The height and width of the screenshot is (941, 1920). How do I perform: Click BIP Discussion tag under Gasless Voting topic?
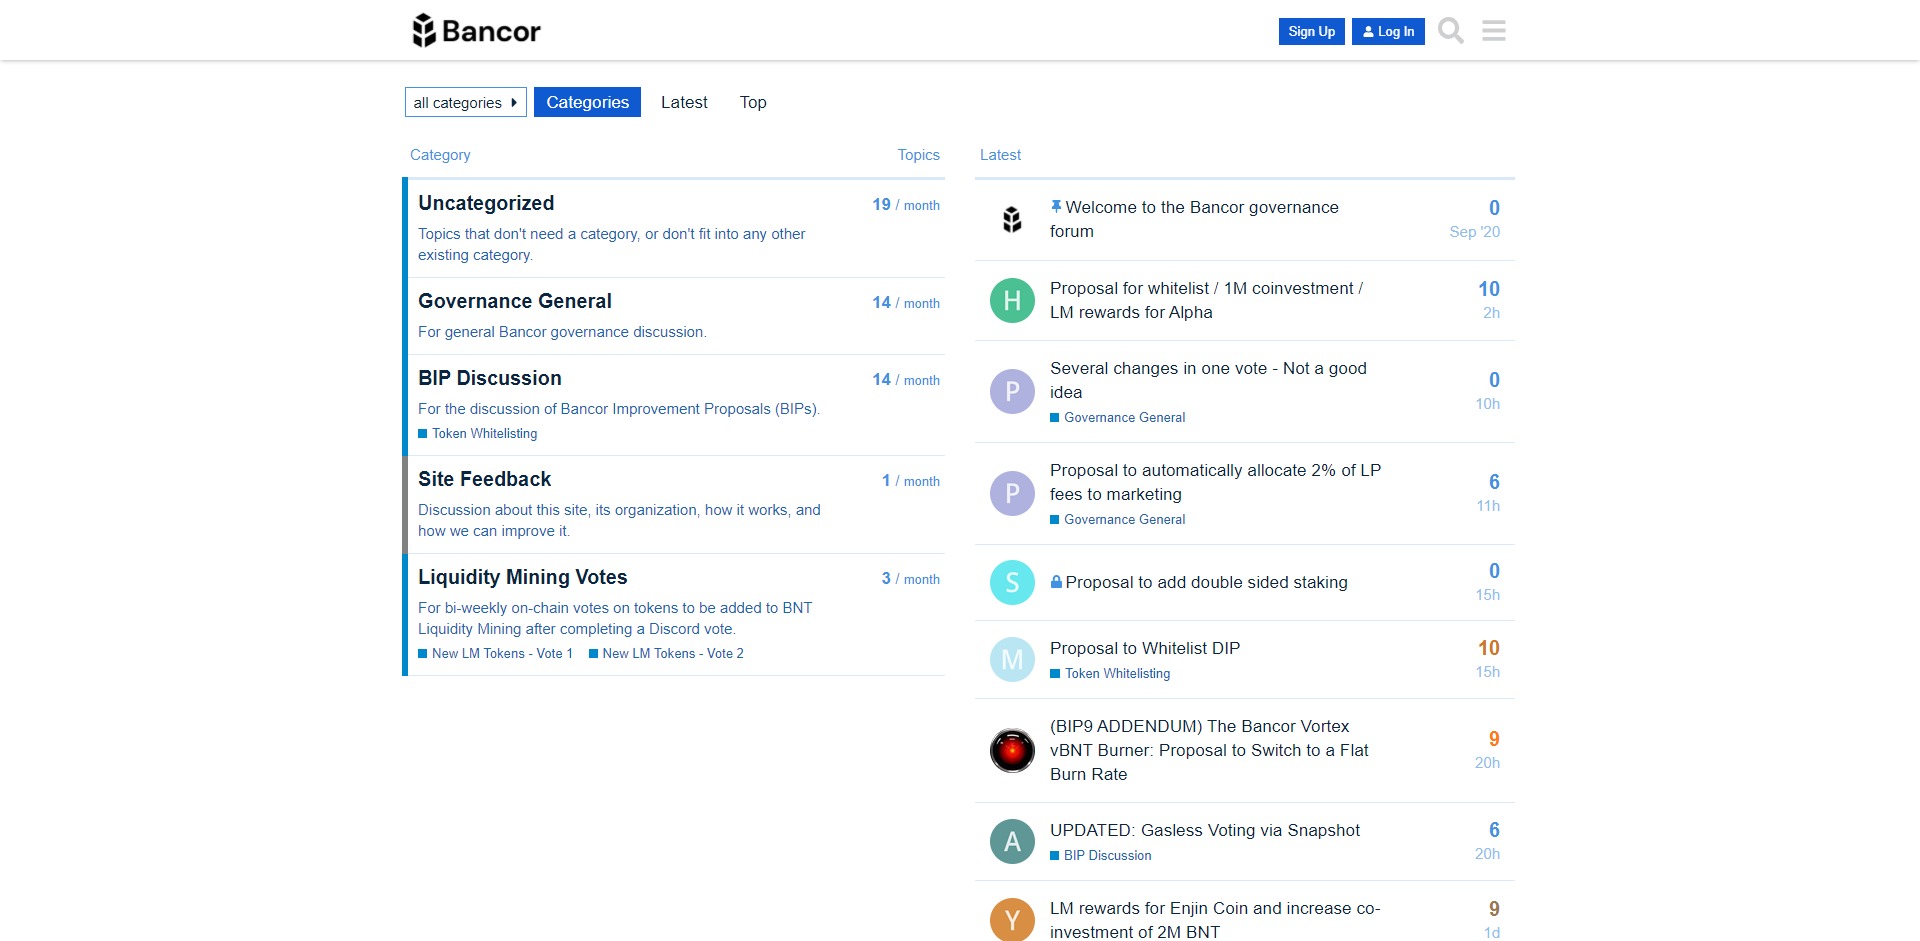pos(1100,855)
